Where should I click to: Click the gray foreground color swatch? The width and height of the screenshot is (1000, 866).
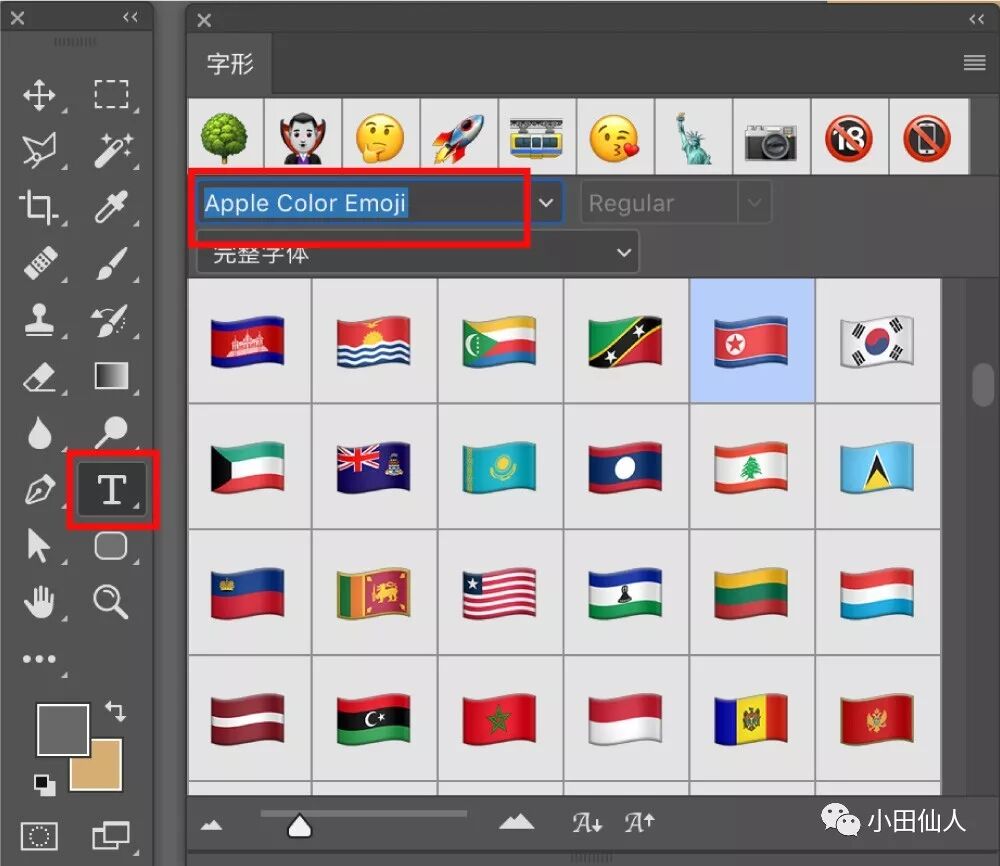[x=62, y=729]
